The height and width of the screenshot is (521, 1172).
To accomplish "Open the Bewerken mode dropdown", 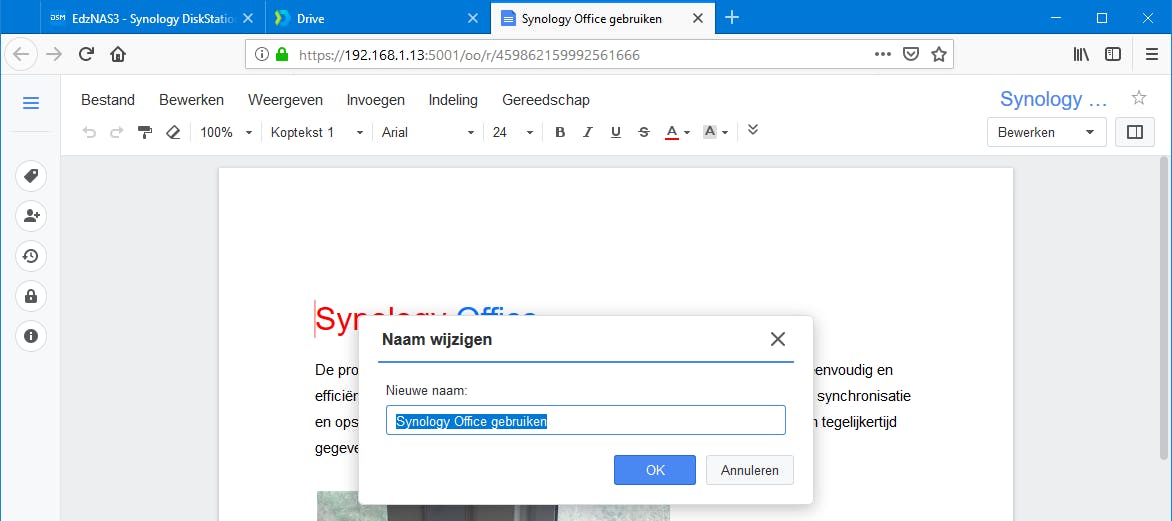I will [1046, 132].
